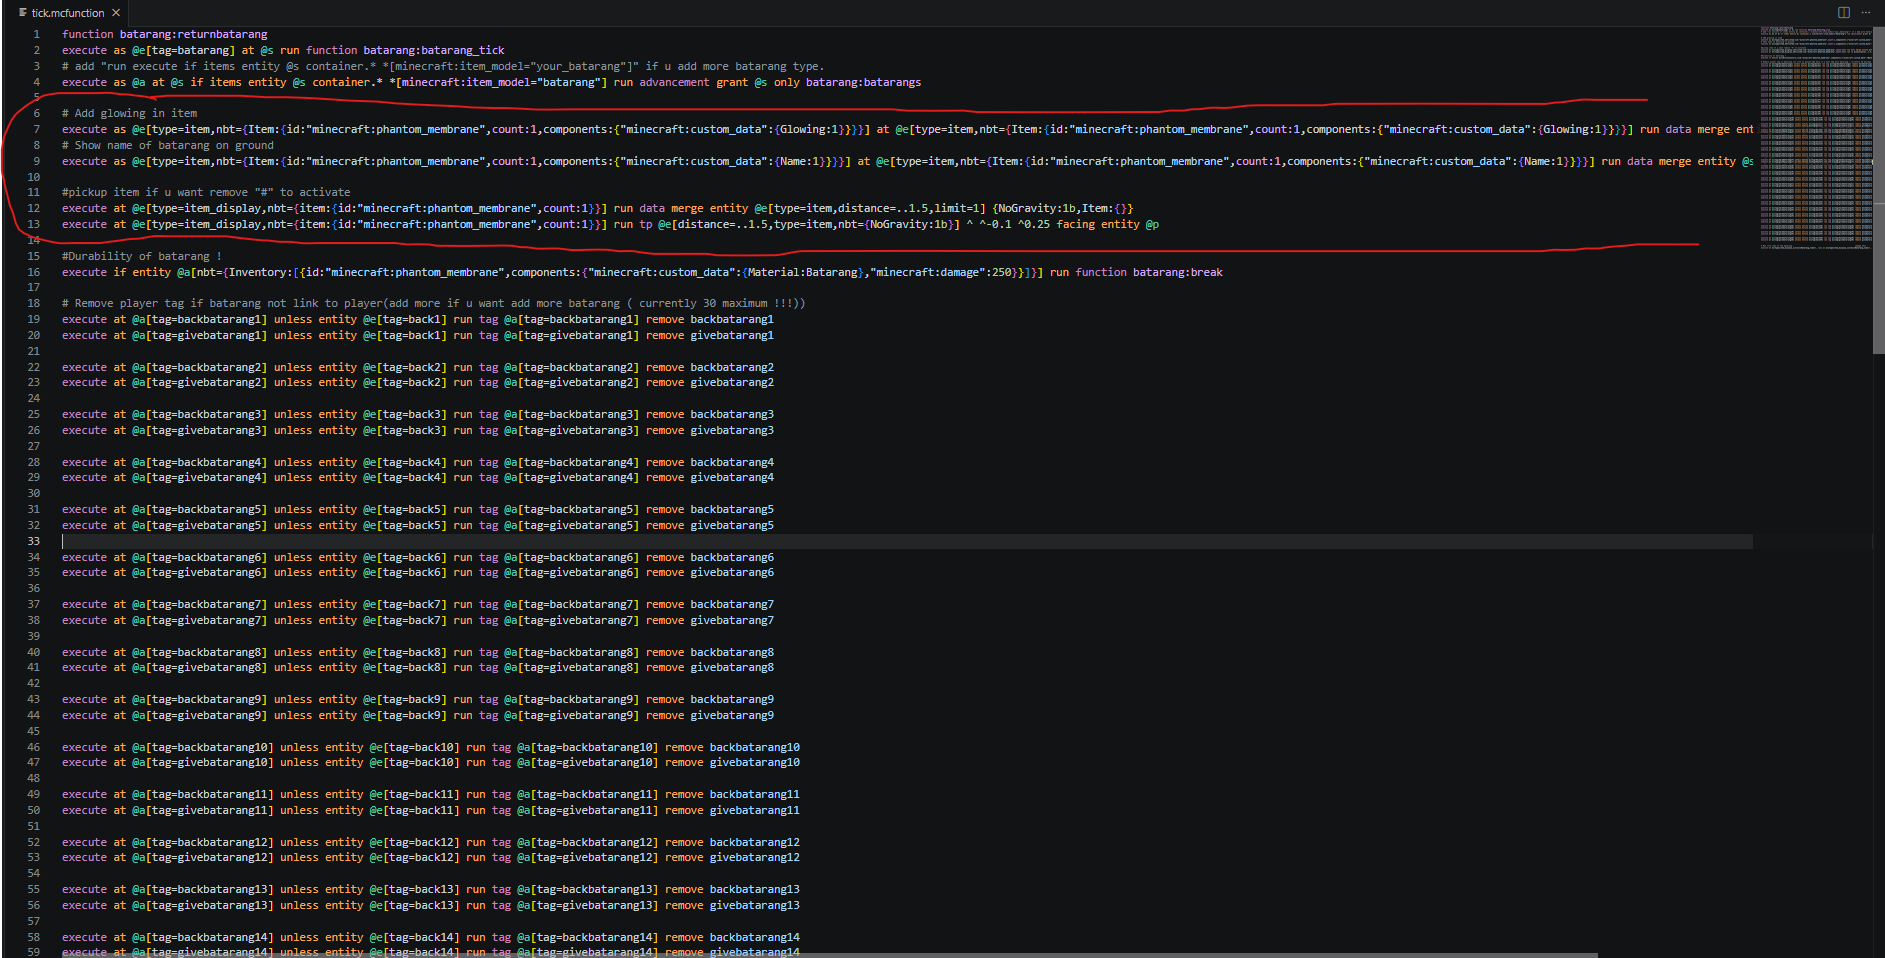
Task: Click line number 1 in the gutter
Action: click(37, 34)
